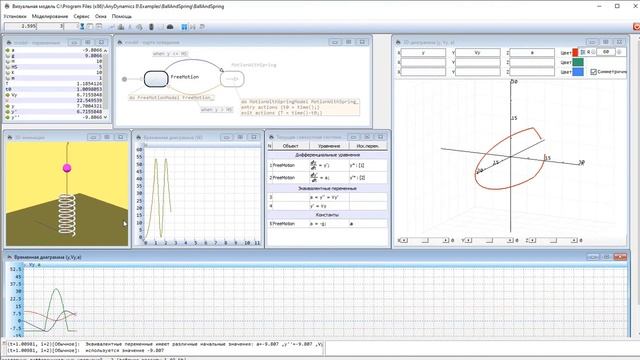The image size is (640, 360).
Task: Click the dark cloud-shaped icon in the toolbar
Action: (x=170, y=27)
